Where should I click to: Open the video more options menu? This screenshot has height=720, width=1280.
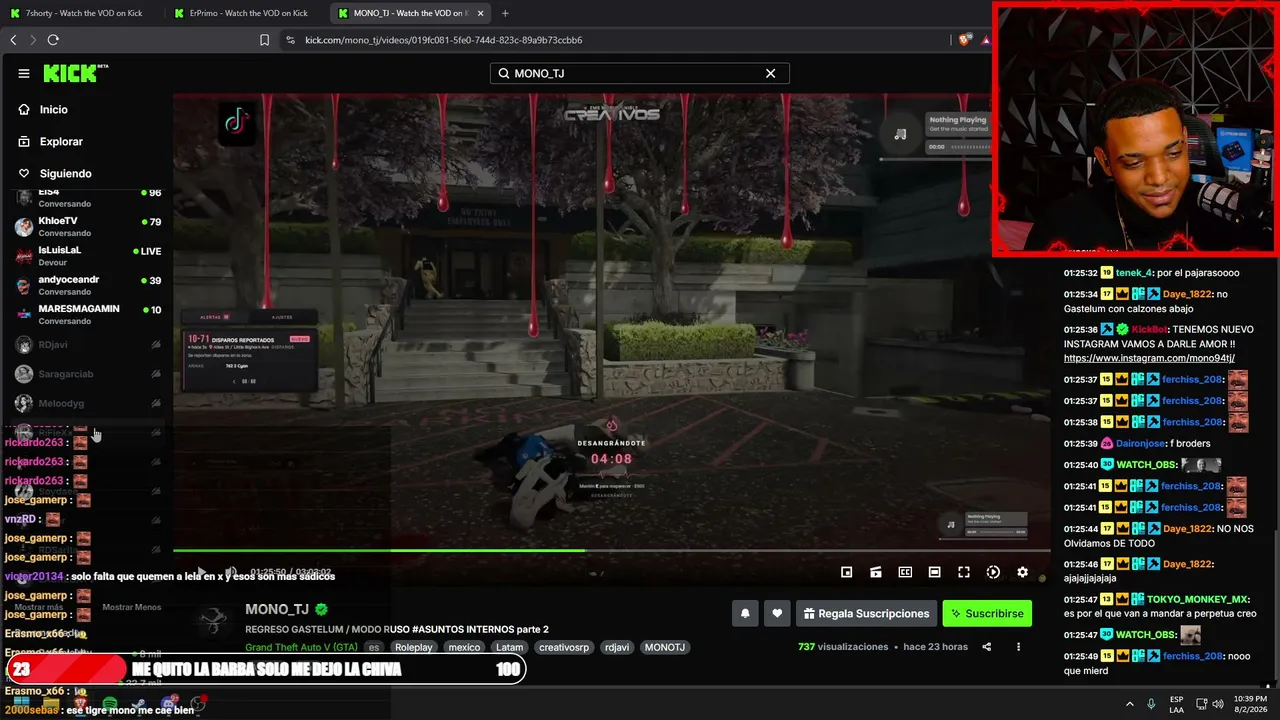pos(1018,647)
